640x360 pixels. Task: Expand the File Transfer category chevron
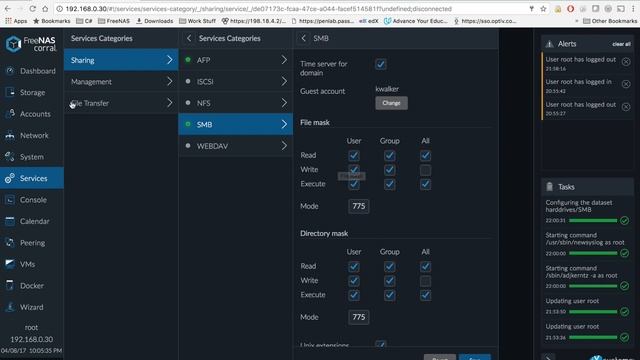[x=169, y=103]
